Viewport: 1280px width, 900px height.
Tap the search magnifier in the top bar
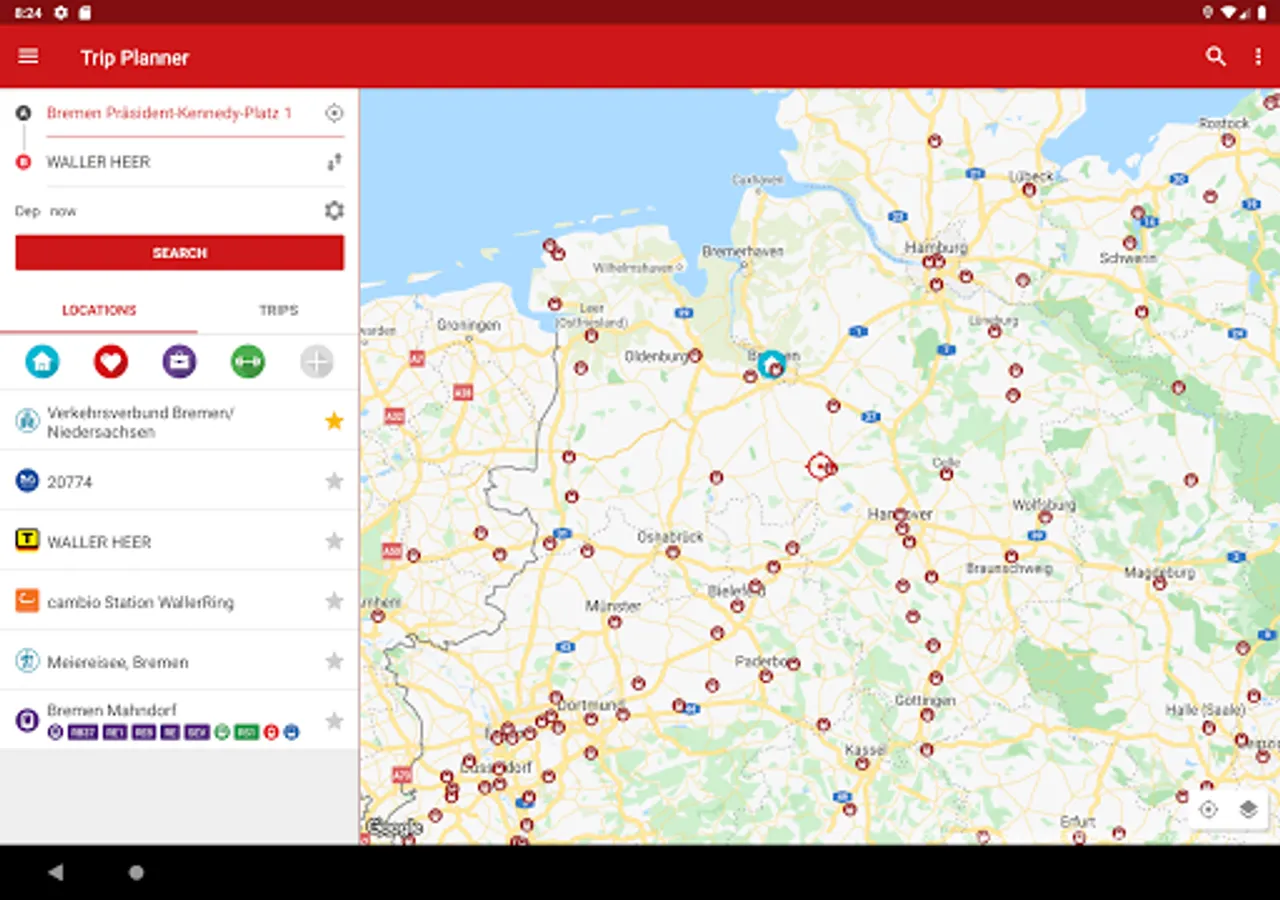(1216, 57)
